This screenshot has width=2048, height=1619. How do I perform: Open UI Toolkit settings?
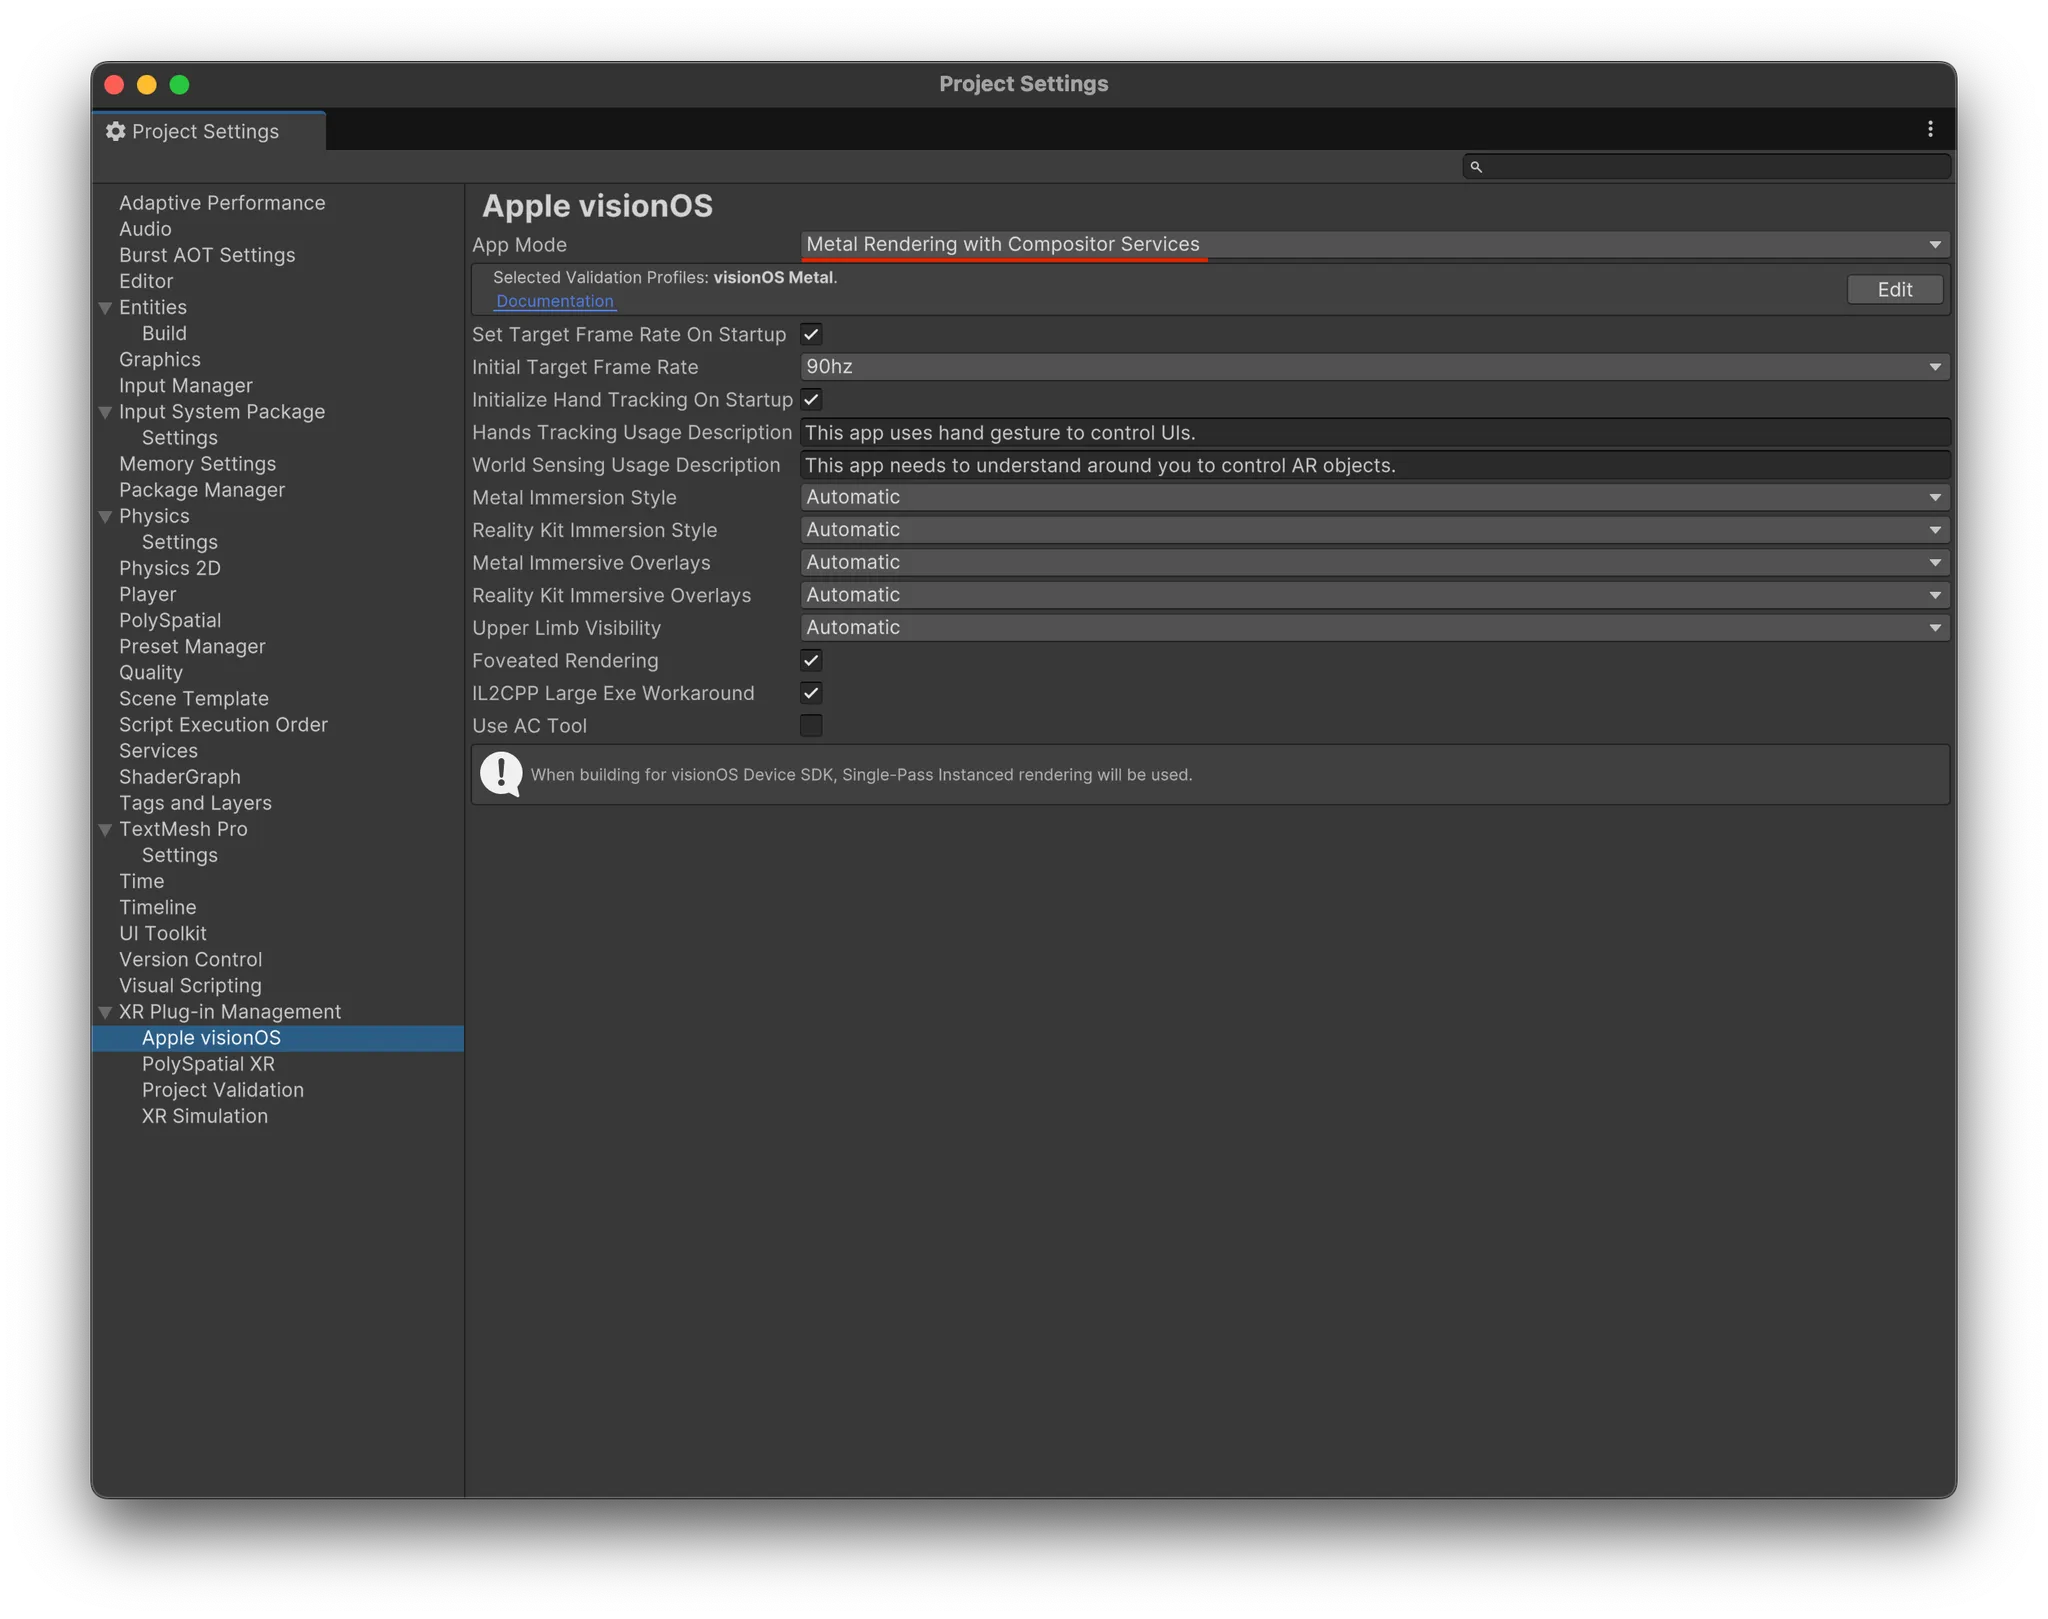click(162, 934)
